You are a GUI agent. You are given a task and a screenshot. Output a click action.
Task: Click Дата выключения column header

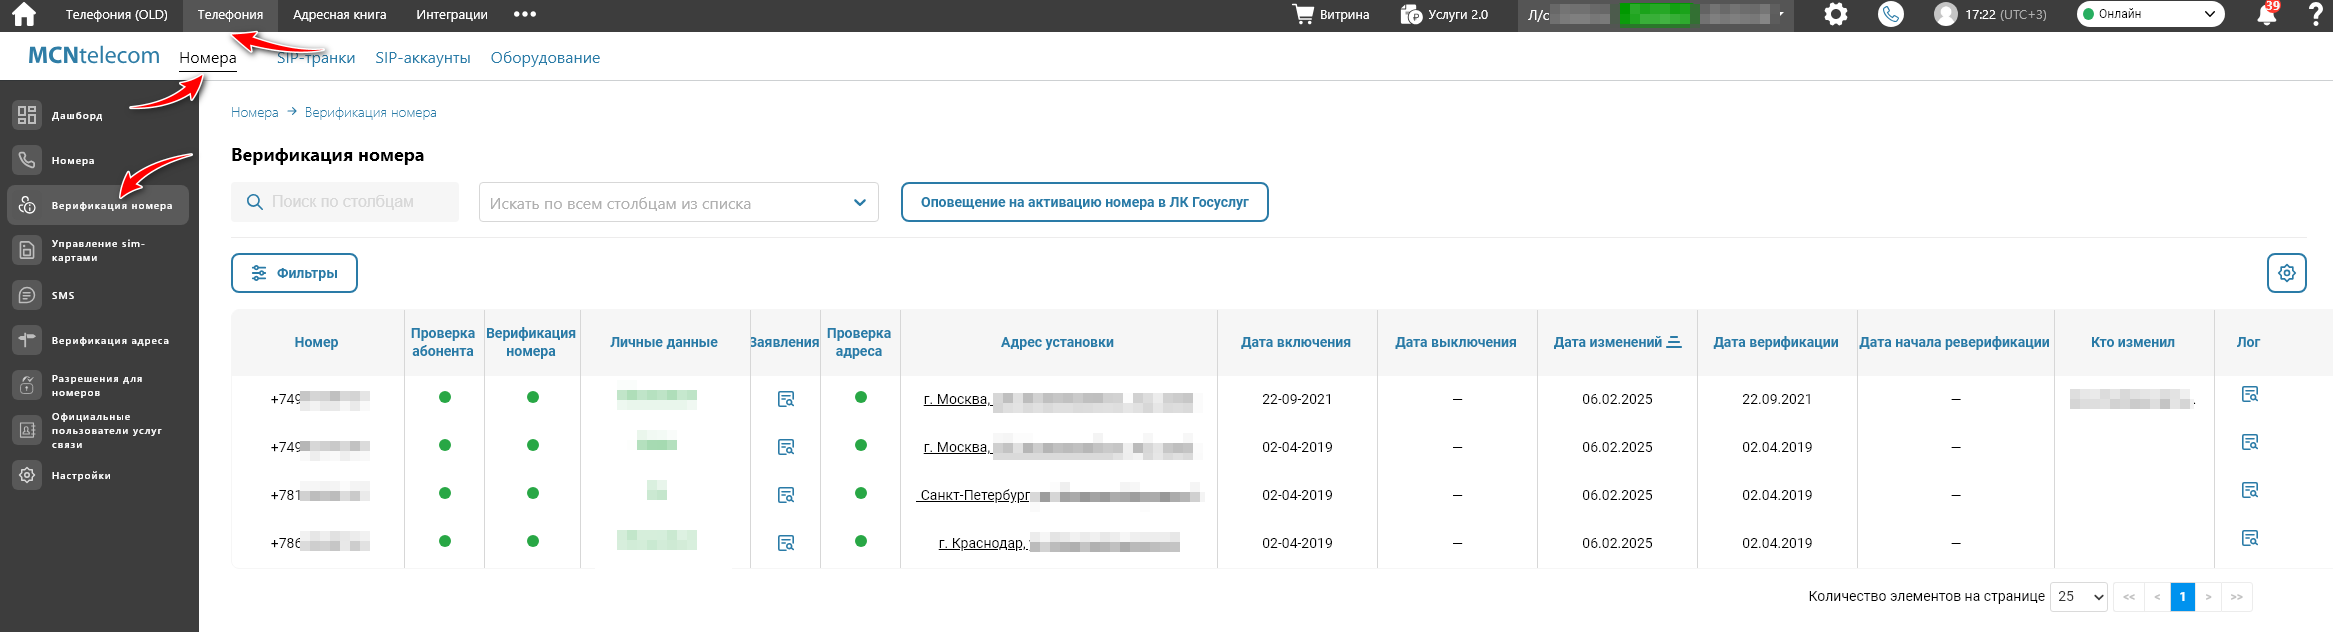point(1456,342)
